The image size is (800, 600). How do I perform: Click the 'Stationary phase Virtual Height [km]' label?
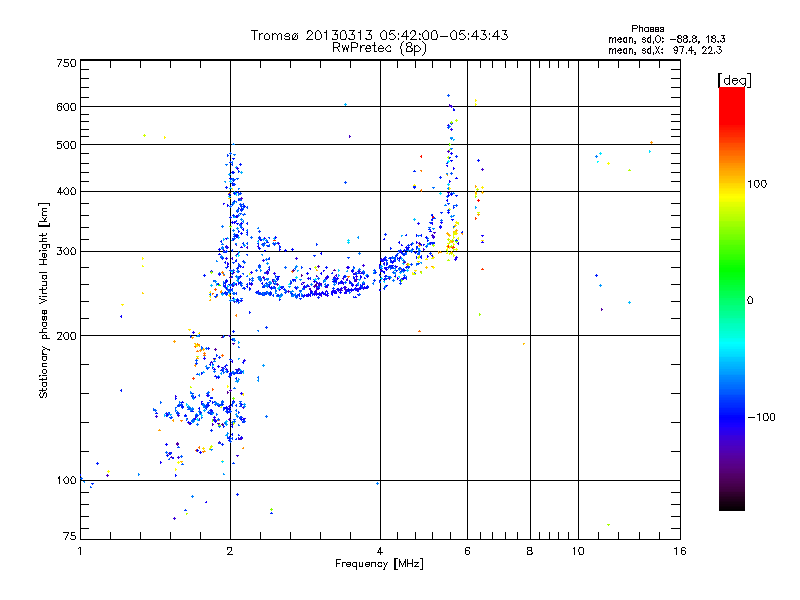[43, 300]
